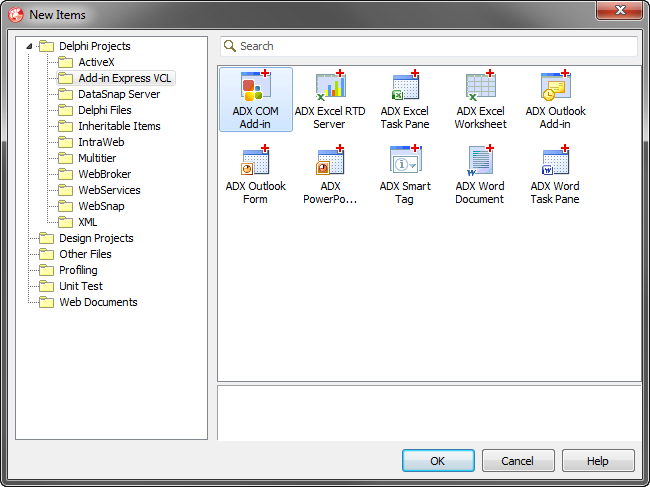Choose the ADX Outlook Form item
Screen dimensions: 650x487
tap(255, 174)
